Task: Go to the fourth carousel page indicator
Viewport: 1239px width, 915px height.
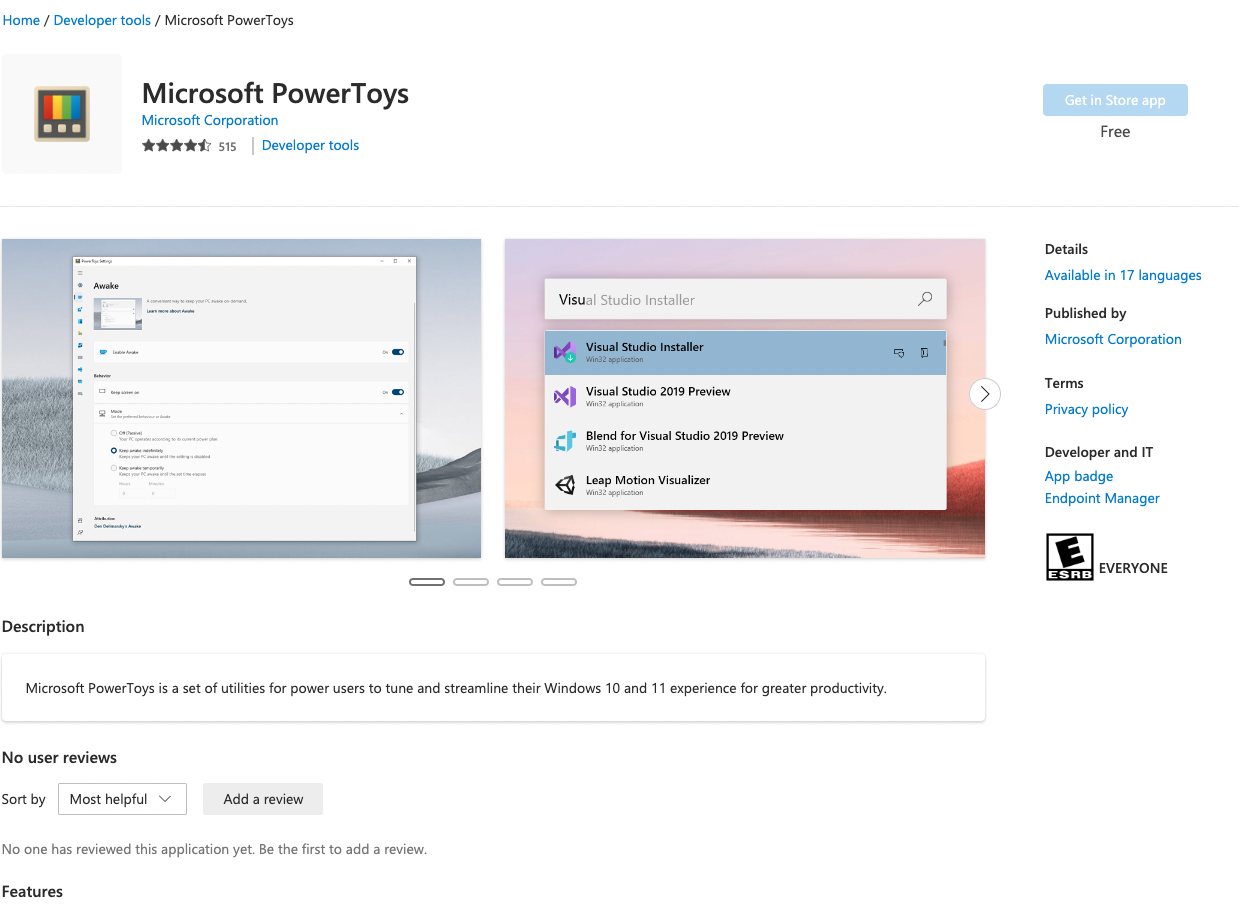Action: click(559, 582)
